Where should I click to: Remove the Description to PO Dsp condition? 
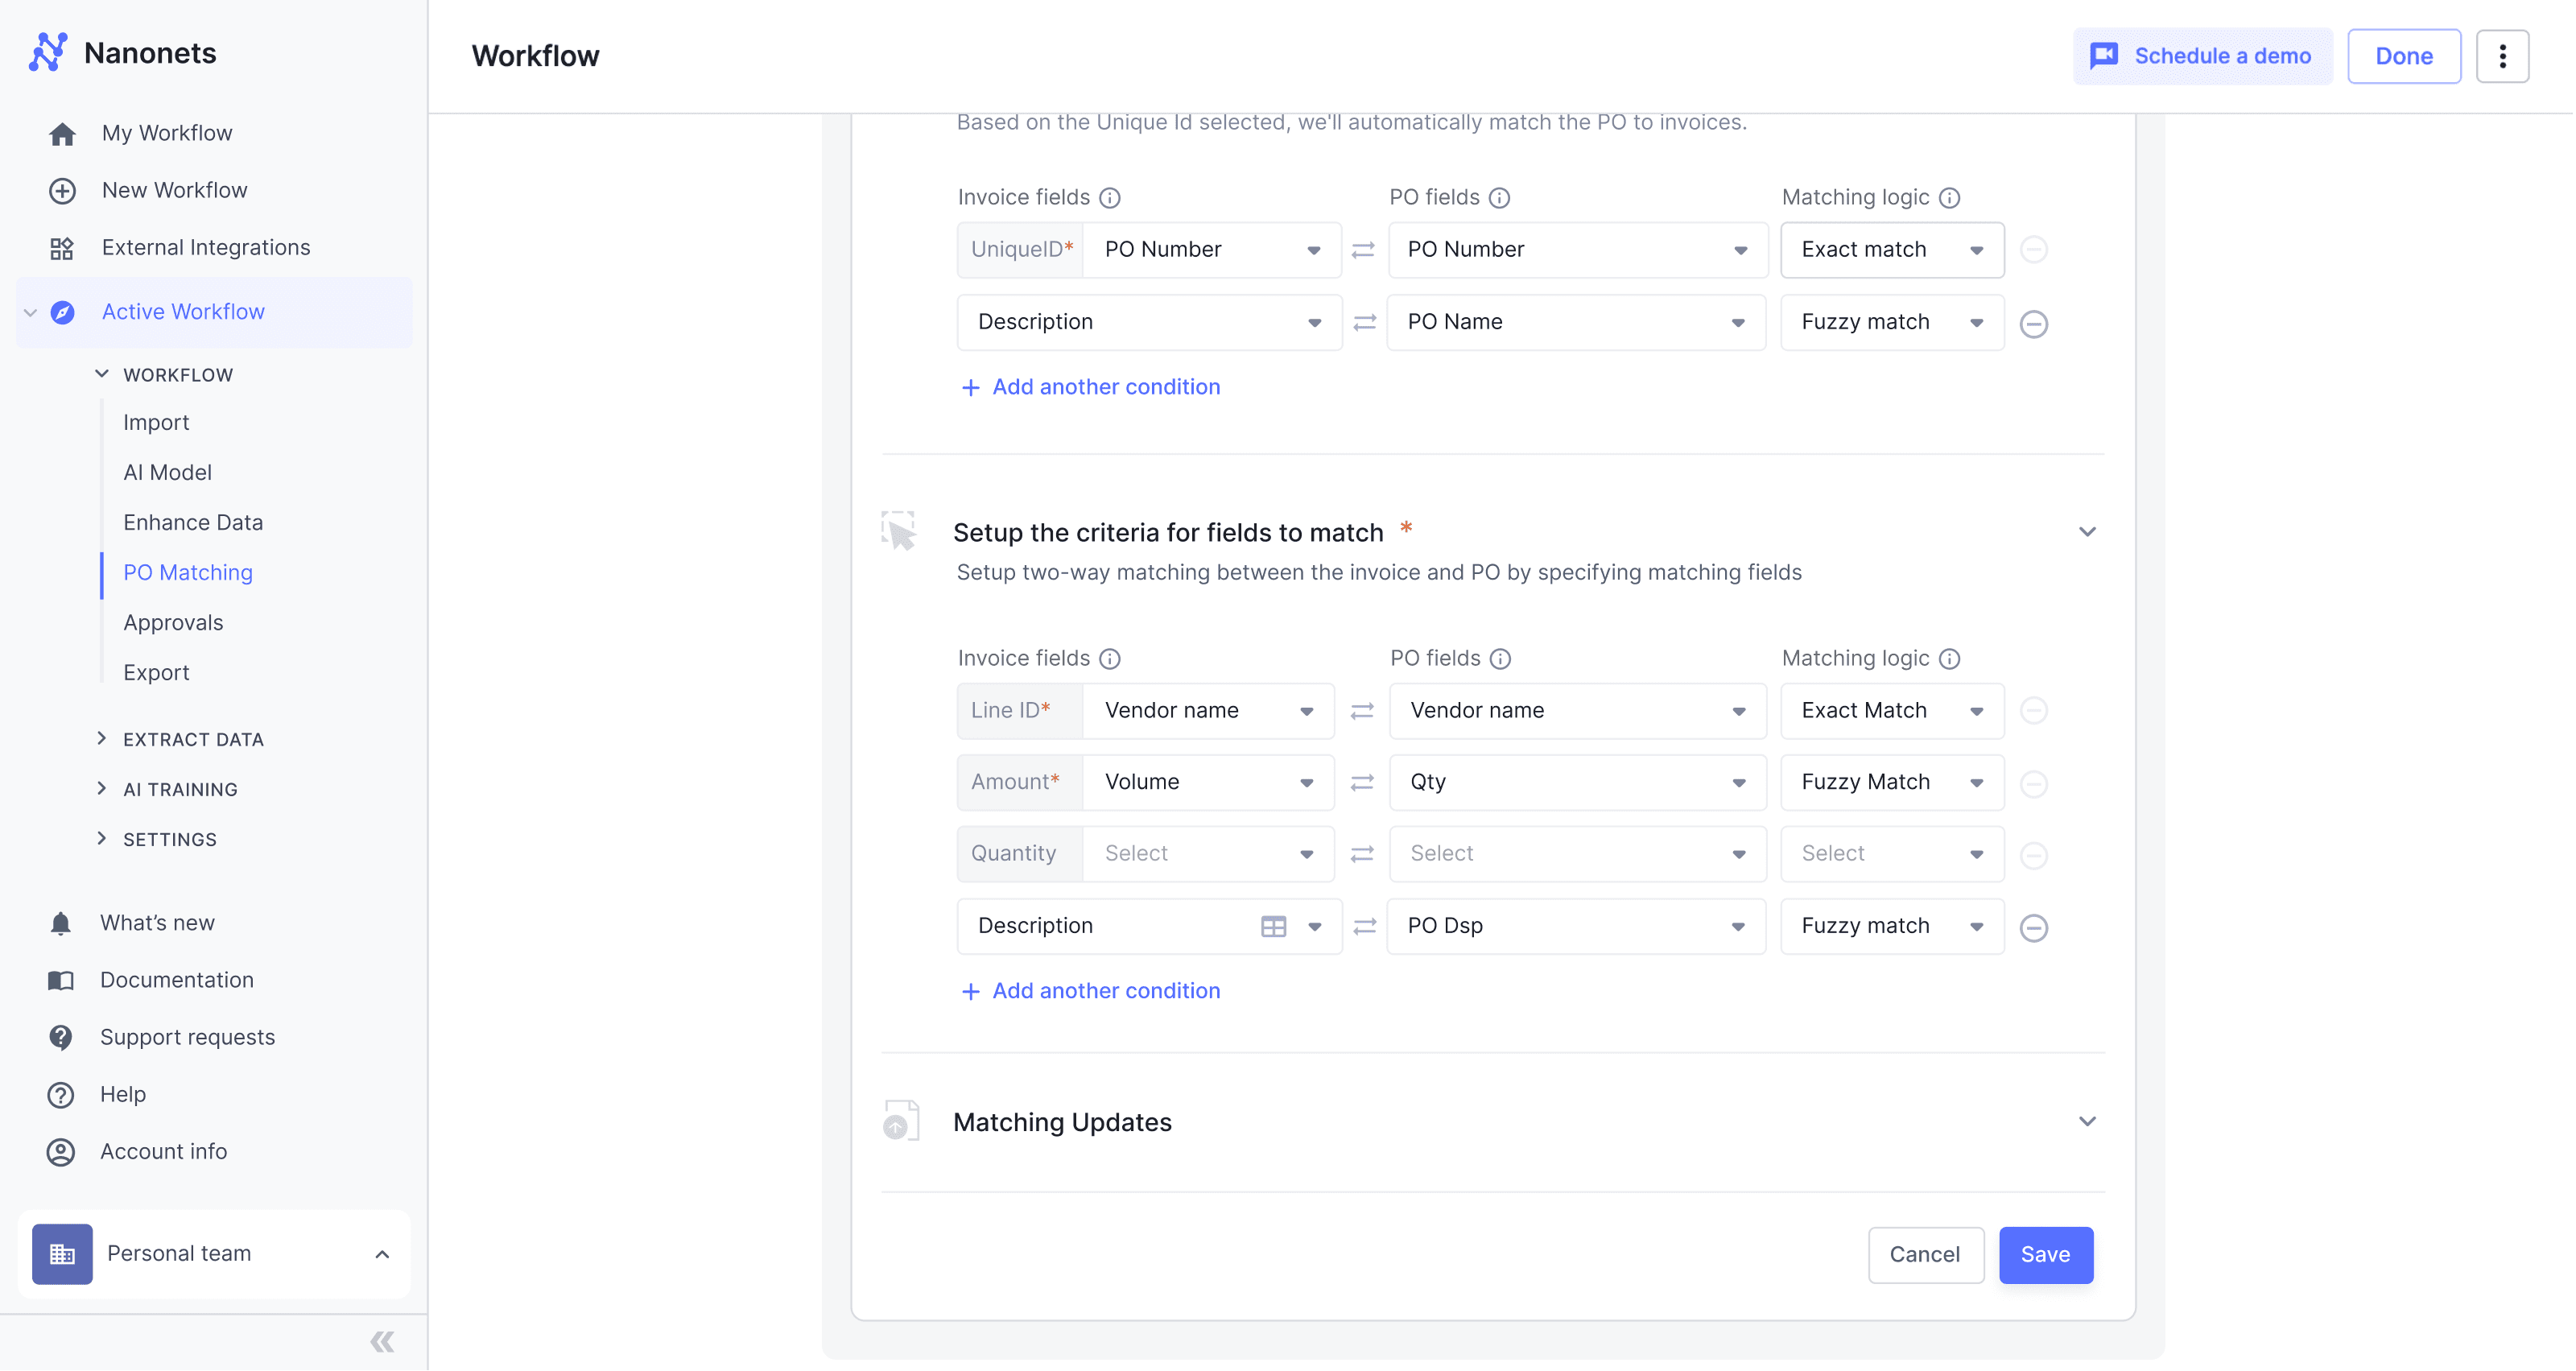[x=2033, y=927]
